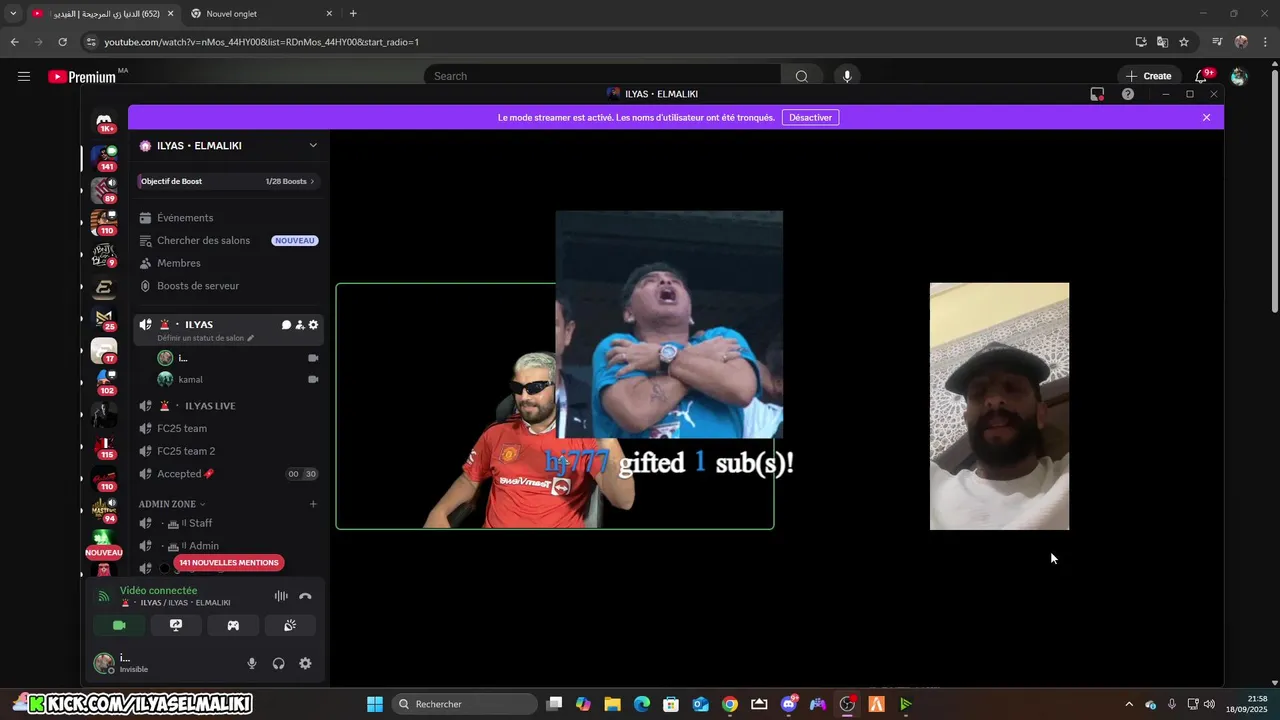This screenshot has height=720, width=1280.
Task: Bookmark this page star icon
Action: tap(1184, 42)
